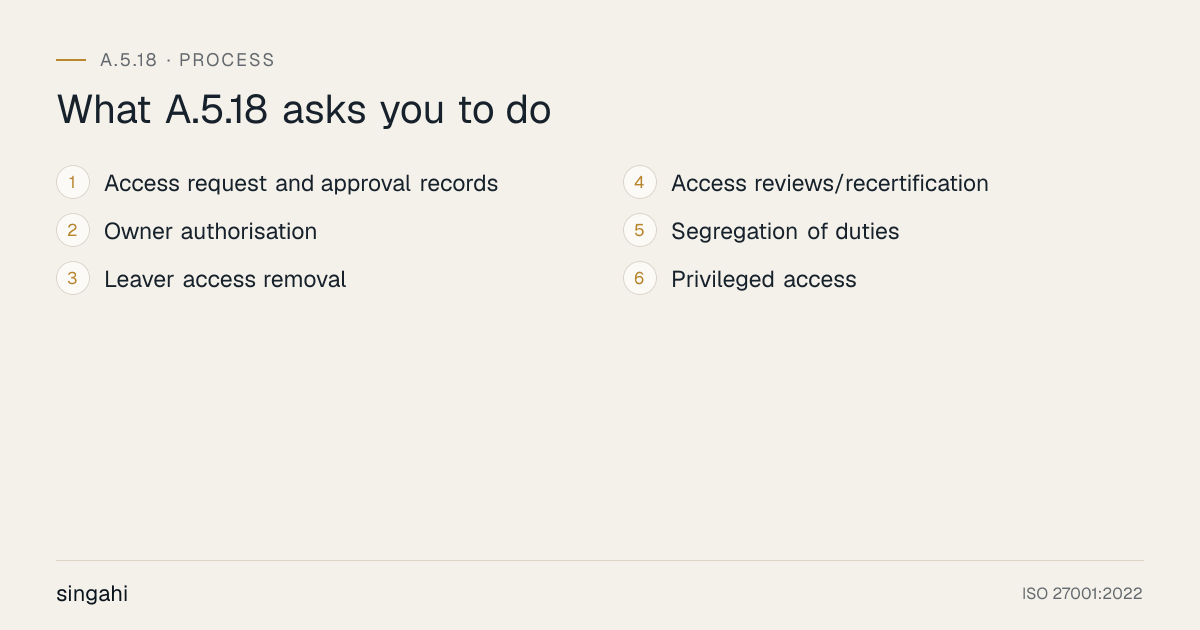1200x630 pixels.
Task: Click the number 4 circle badge
Action: (640, 183)
